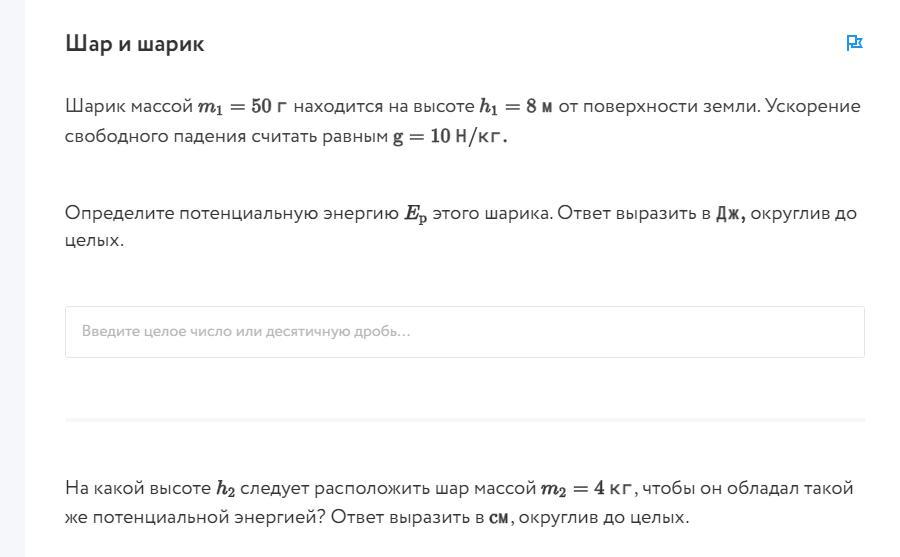The height and width of the screenshot is (557, 900).
Task: Click the word "Определите" in the first question
Action: (119, 213)
